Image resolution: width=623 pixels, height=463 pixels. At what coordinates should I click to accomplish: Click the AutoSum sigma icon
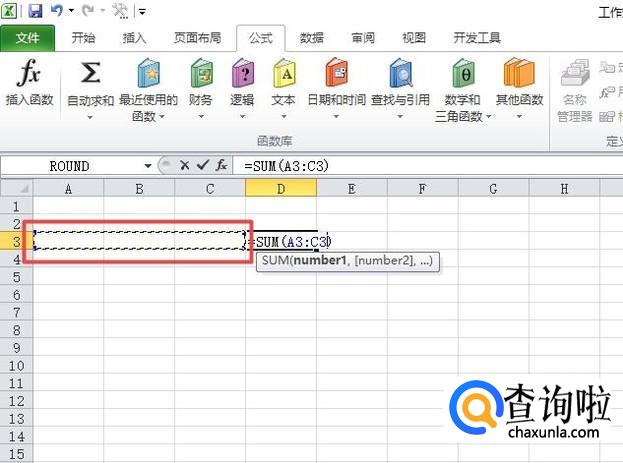tap(90, 72)
